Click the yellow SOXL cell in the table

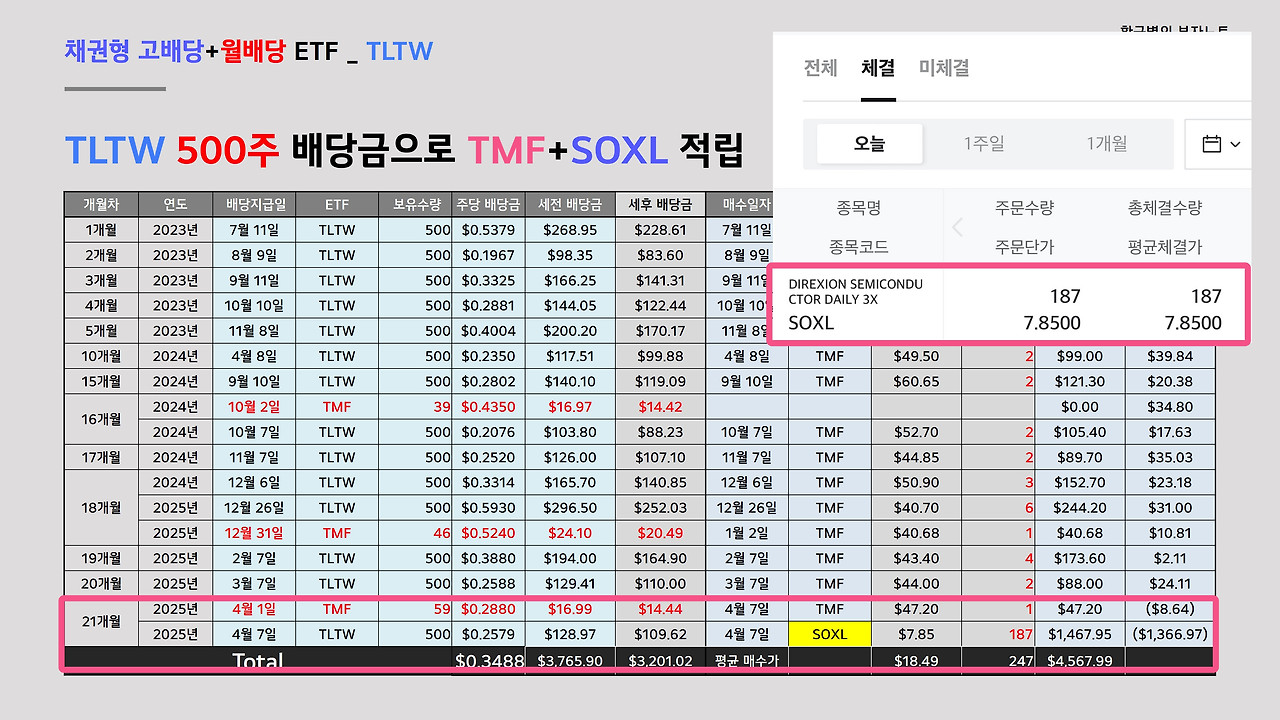click(830, 634)
